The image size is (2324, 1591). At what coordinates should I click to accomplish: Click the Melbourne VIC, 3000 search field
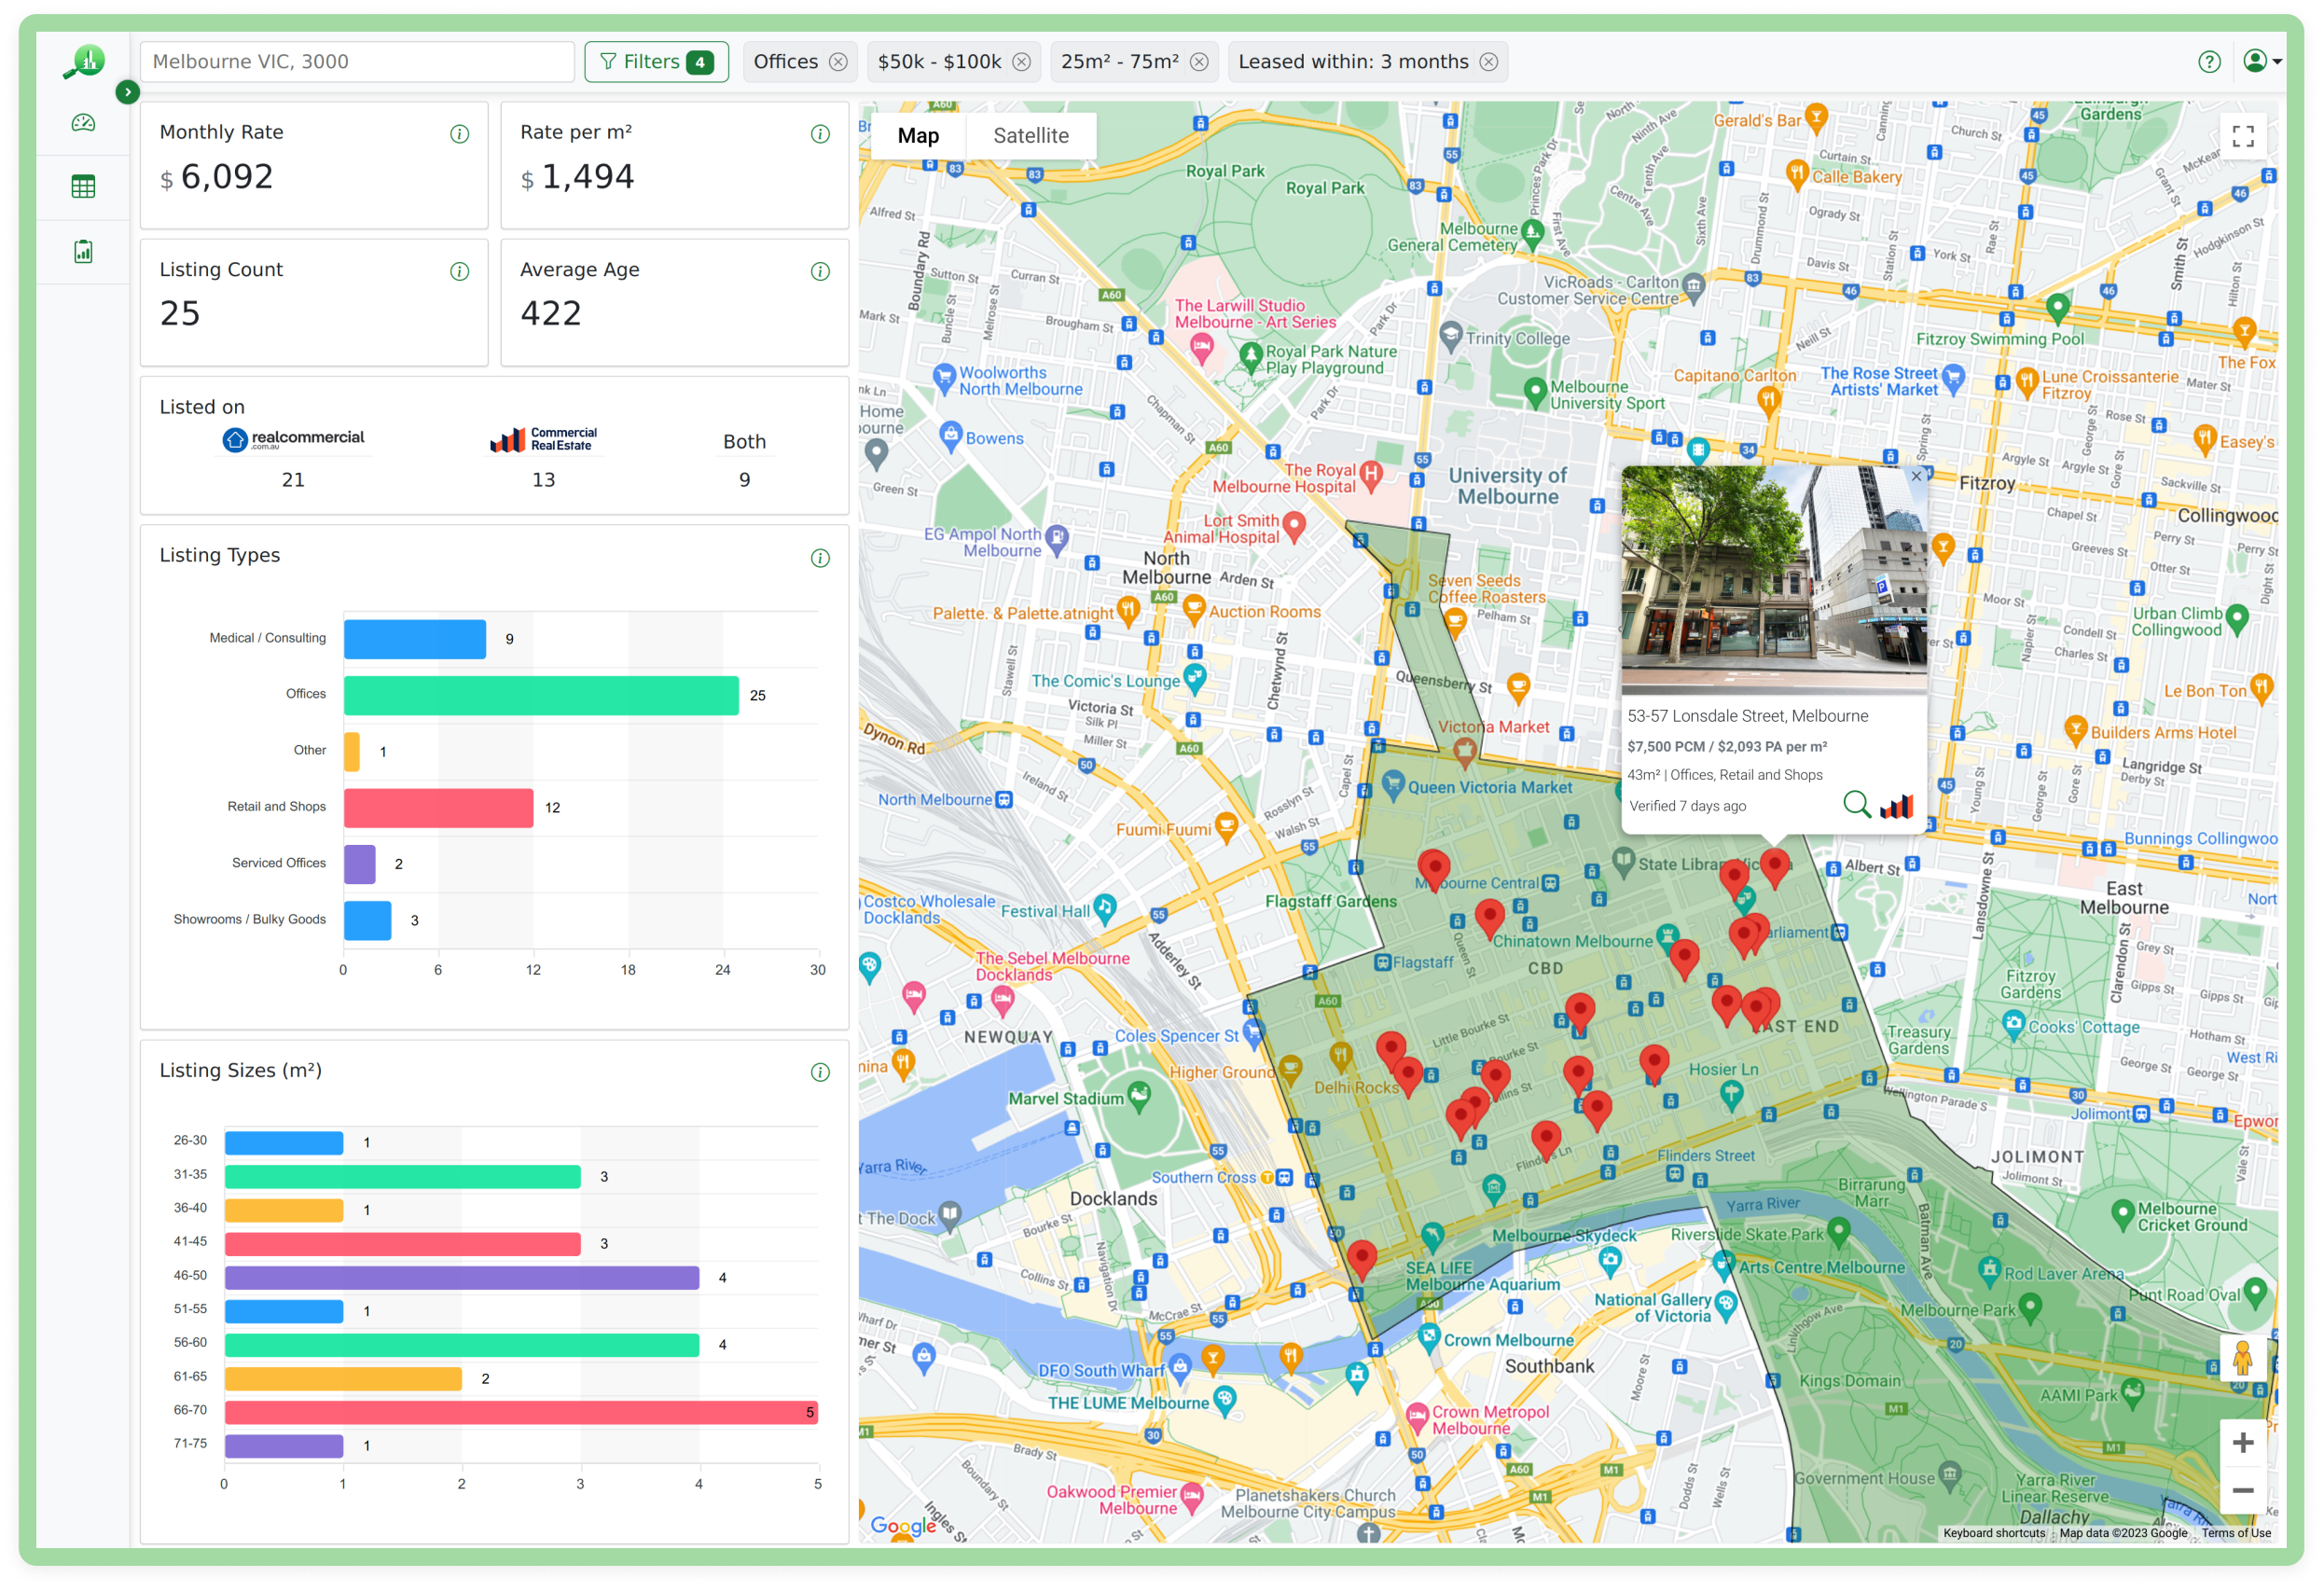coord(357,61)
